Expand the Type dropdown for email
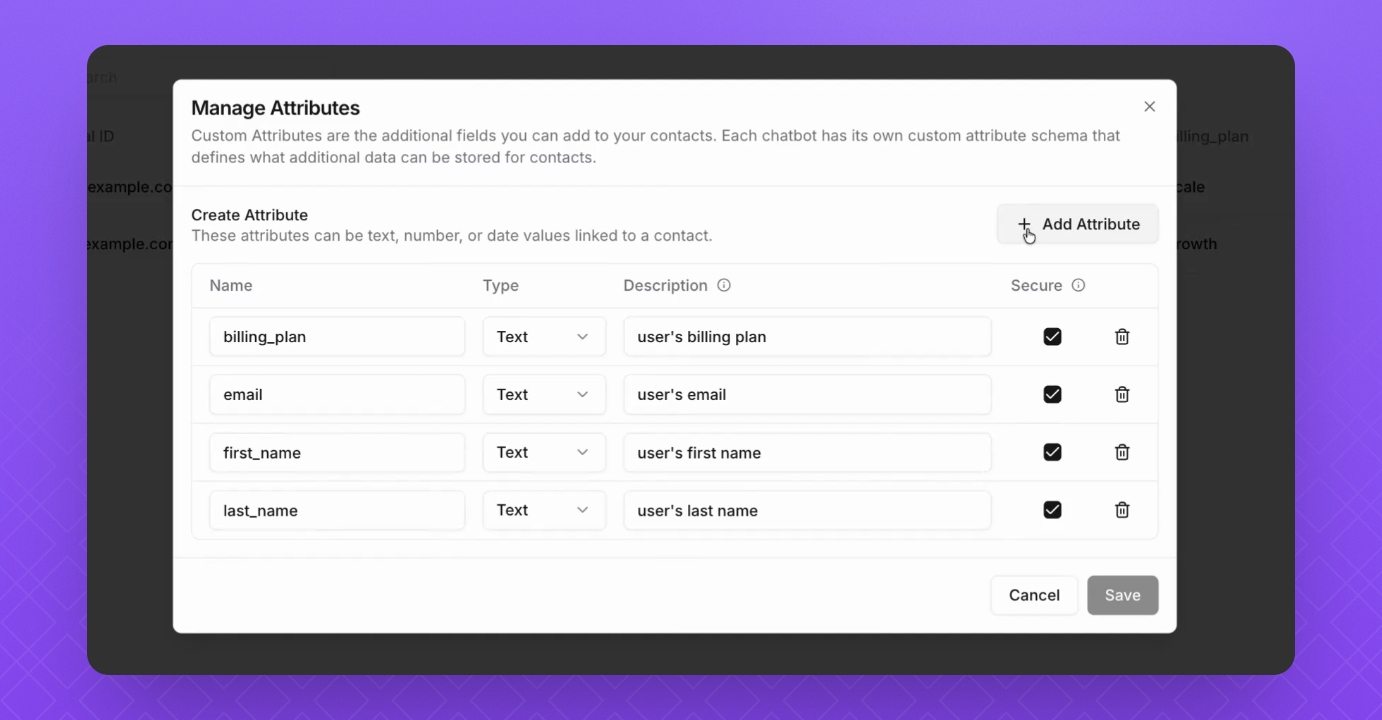 (x=544, y=395)
